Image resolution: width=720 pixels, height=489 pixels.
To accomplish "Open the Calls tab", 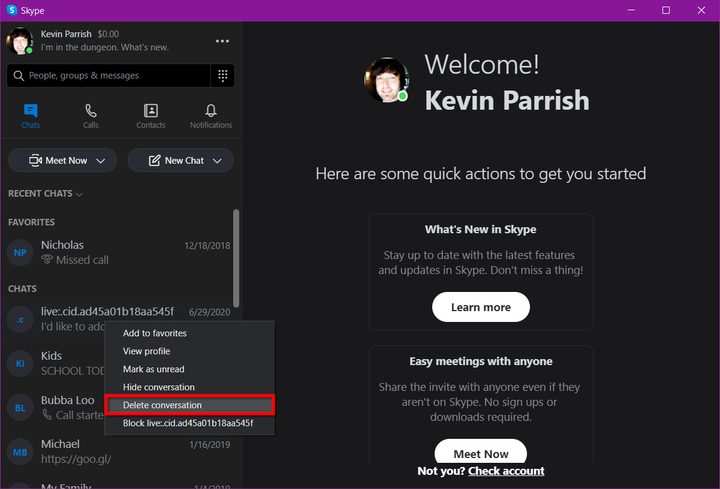I will tap(90, 116).
